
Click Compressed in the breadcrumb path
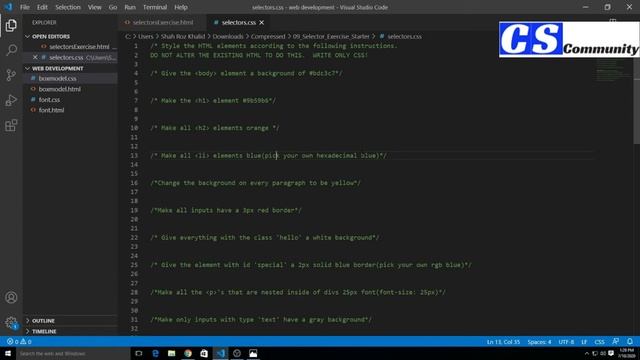pyautogui.click(x=268, y=36)
